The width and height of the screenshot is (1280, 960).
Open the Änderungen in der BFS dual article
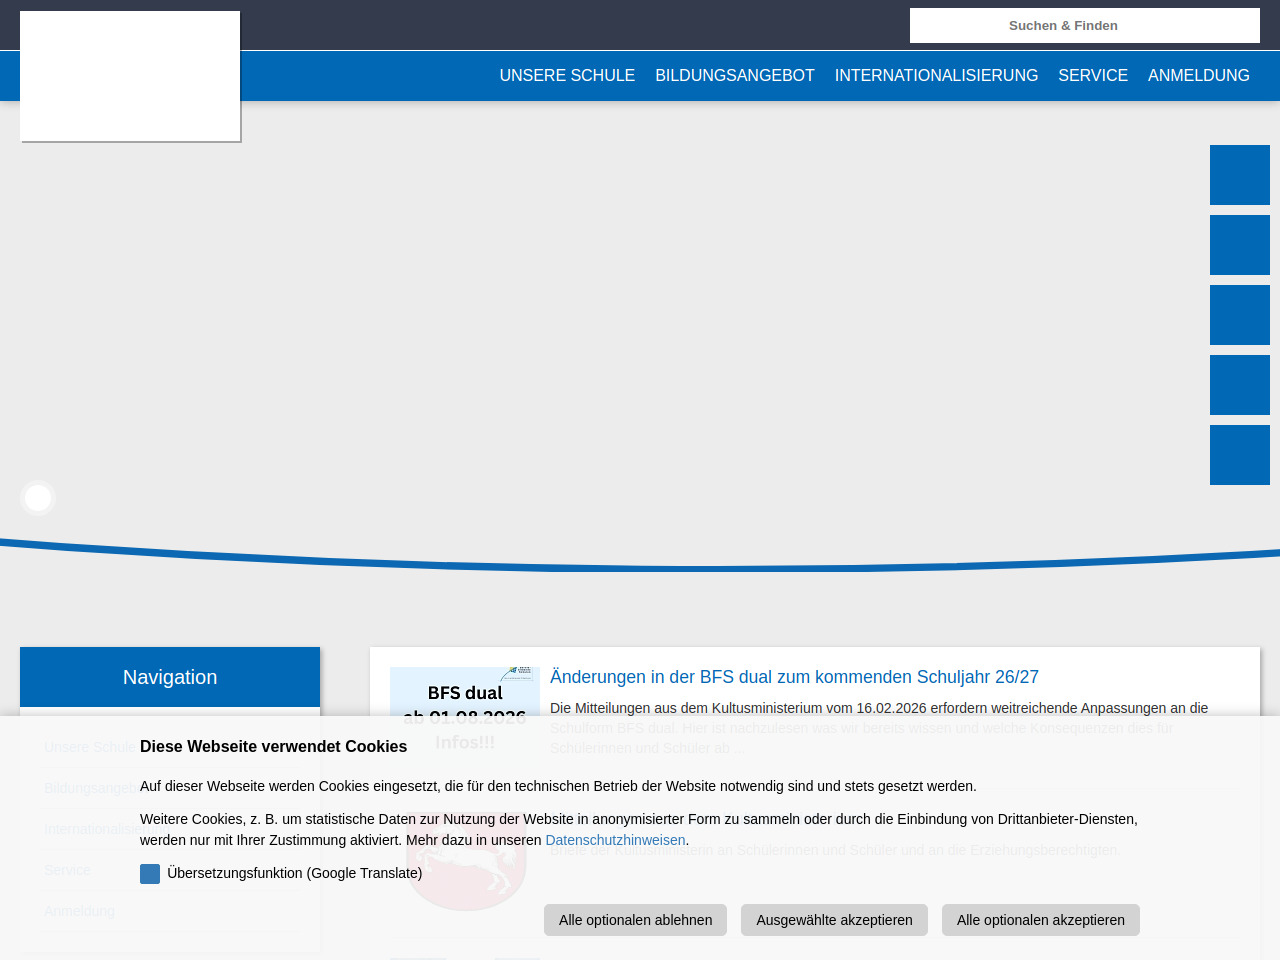[794, 677]
